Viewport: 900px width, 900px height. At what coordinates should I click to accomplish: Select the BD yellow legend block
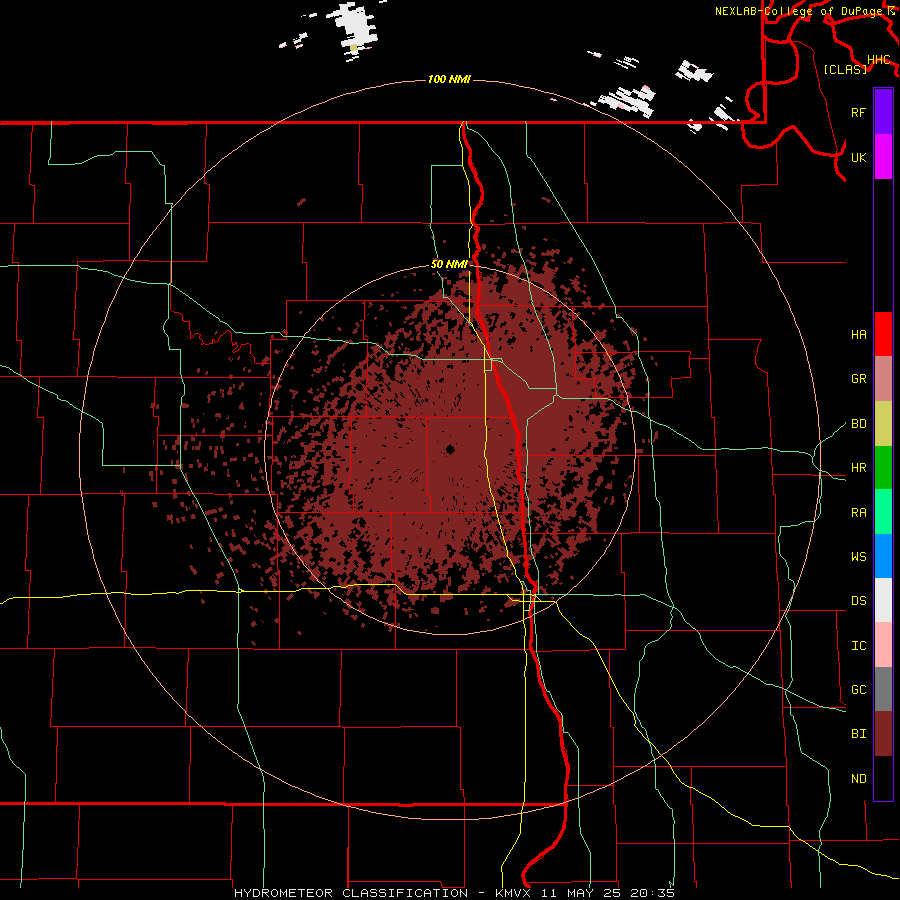click(883, 424)
